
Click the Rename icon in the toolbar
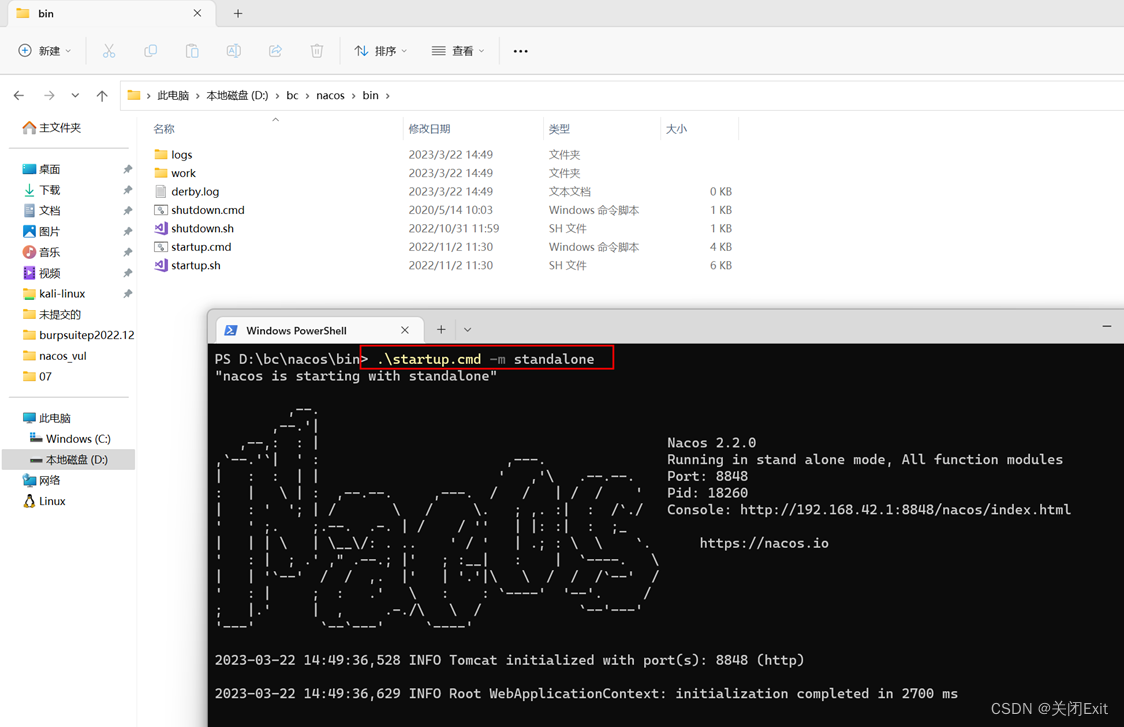234,51
